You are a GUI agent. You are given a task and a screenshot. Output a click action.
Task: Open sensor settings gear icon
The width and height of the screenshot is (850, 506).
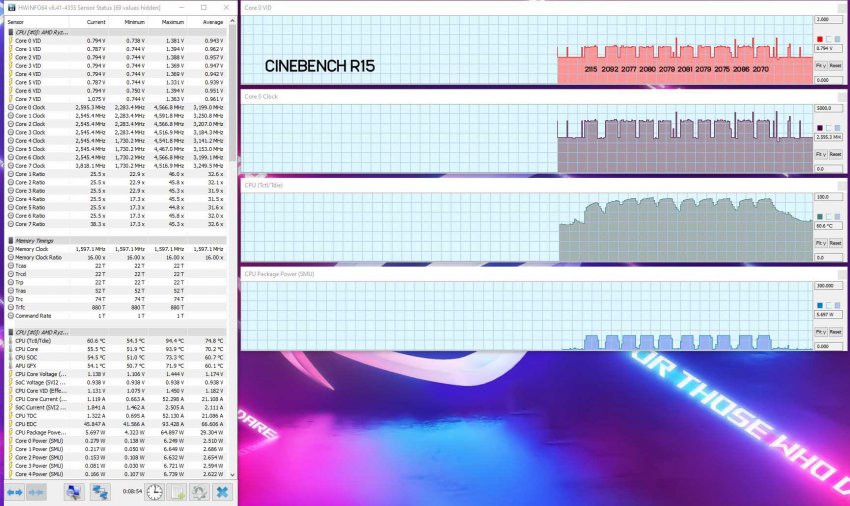coord(199,492)
